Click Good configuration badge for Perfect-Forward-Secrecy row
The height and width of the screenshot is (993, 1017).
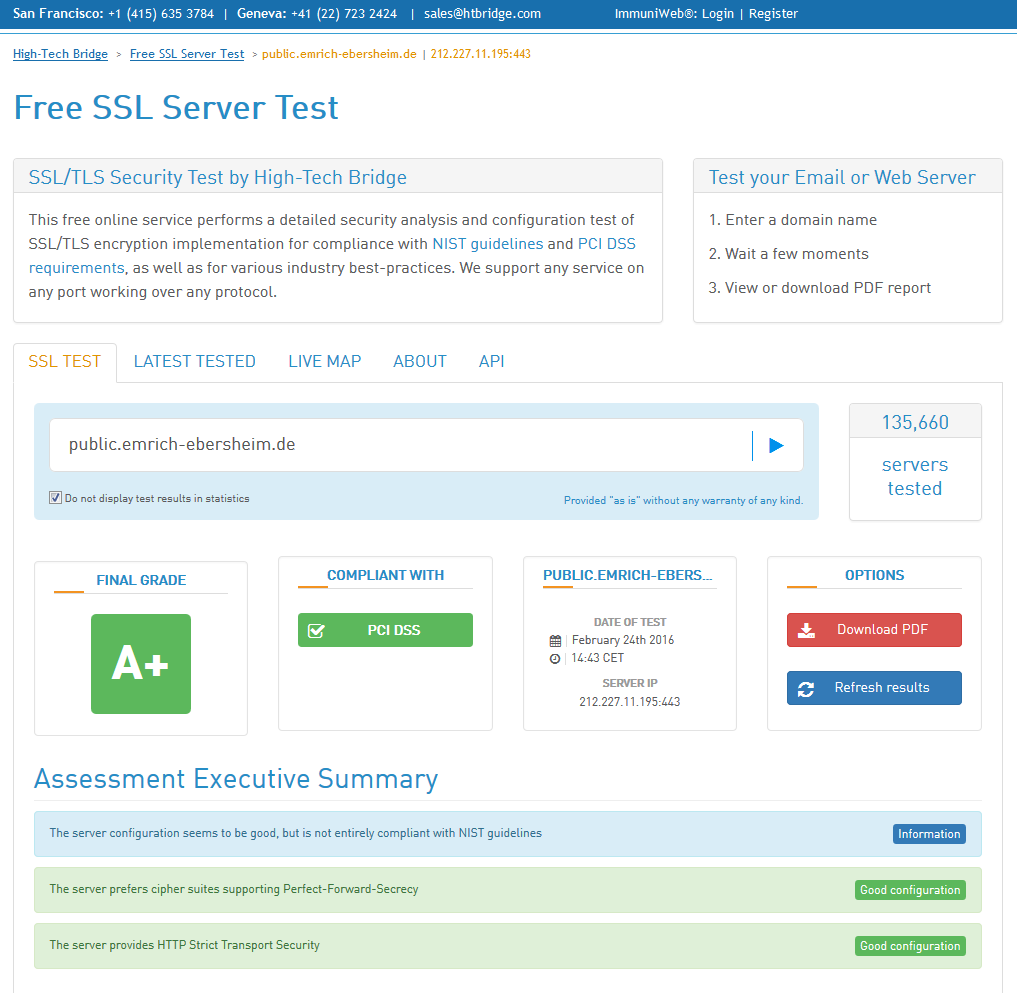point(910,890)
